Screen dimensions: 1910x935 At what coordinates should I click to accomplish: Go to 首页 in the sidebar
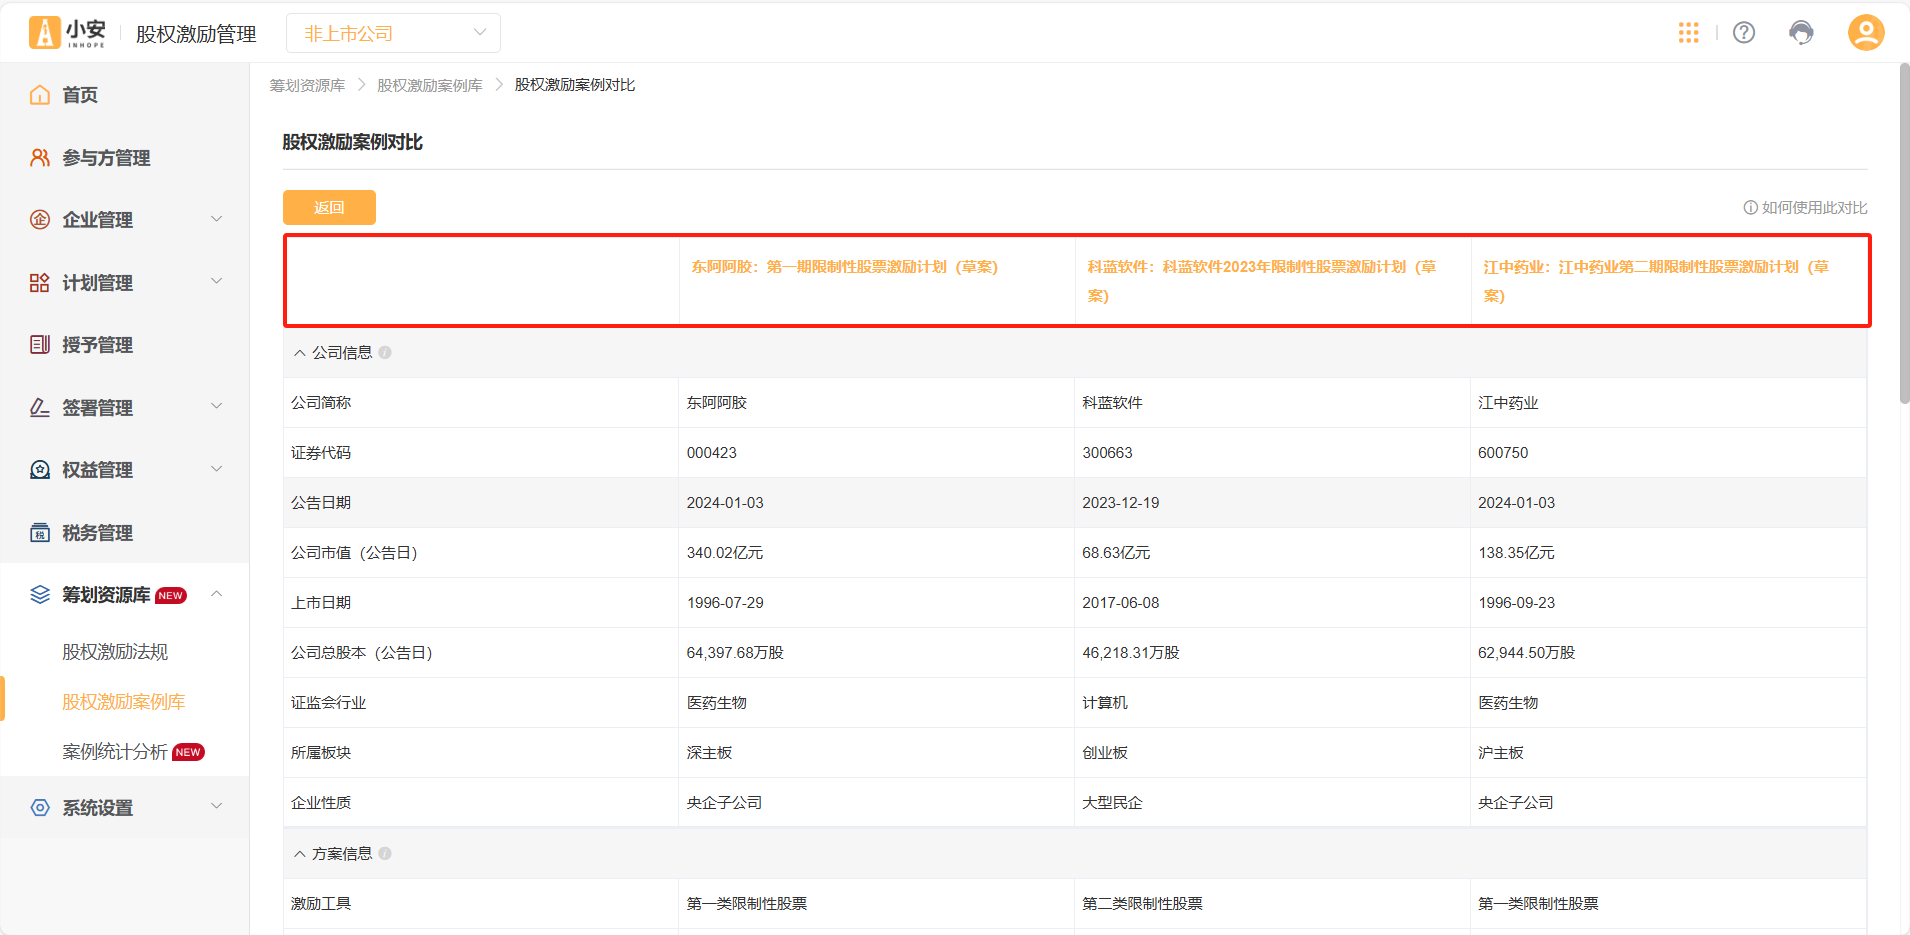125,95
